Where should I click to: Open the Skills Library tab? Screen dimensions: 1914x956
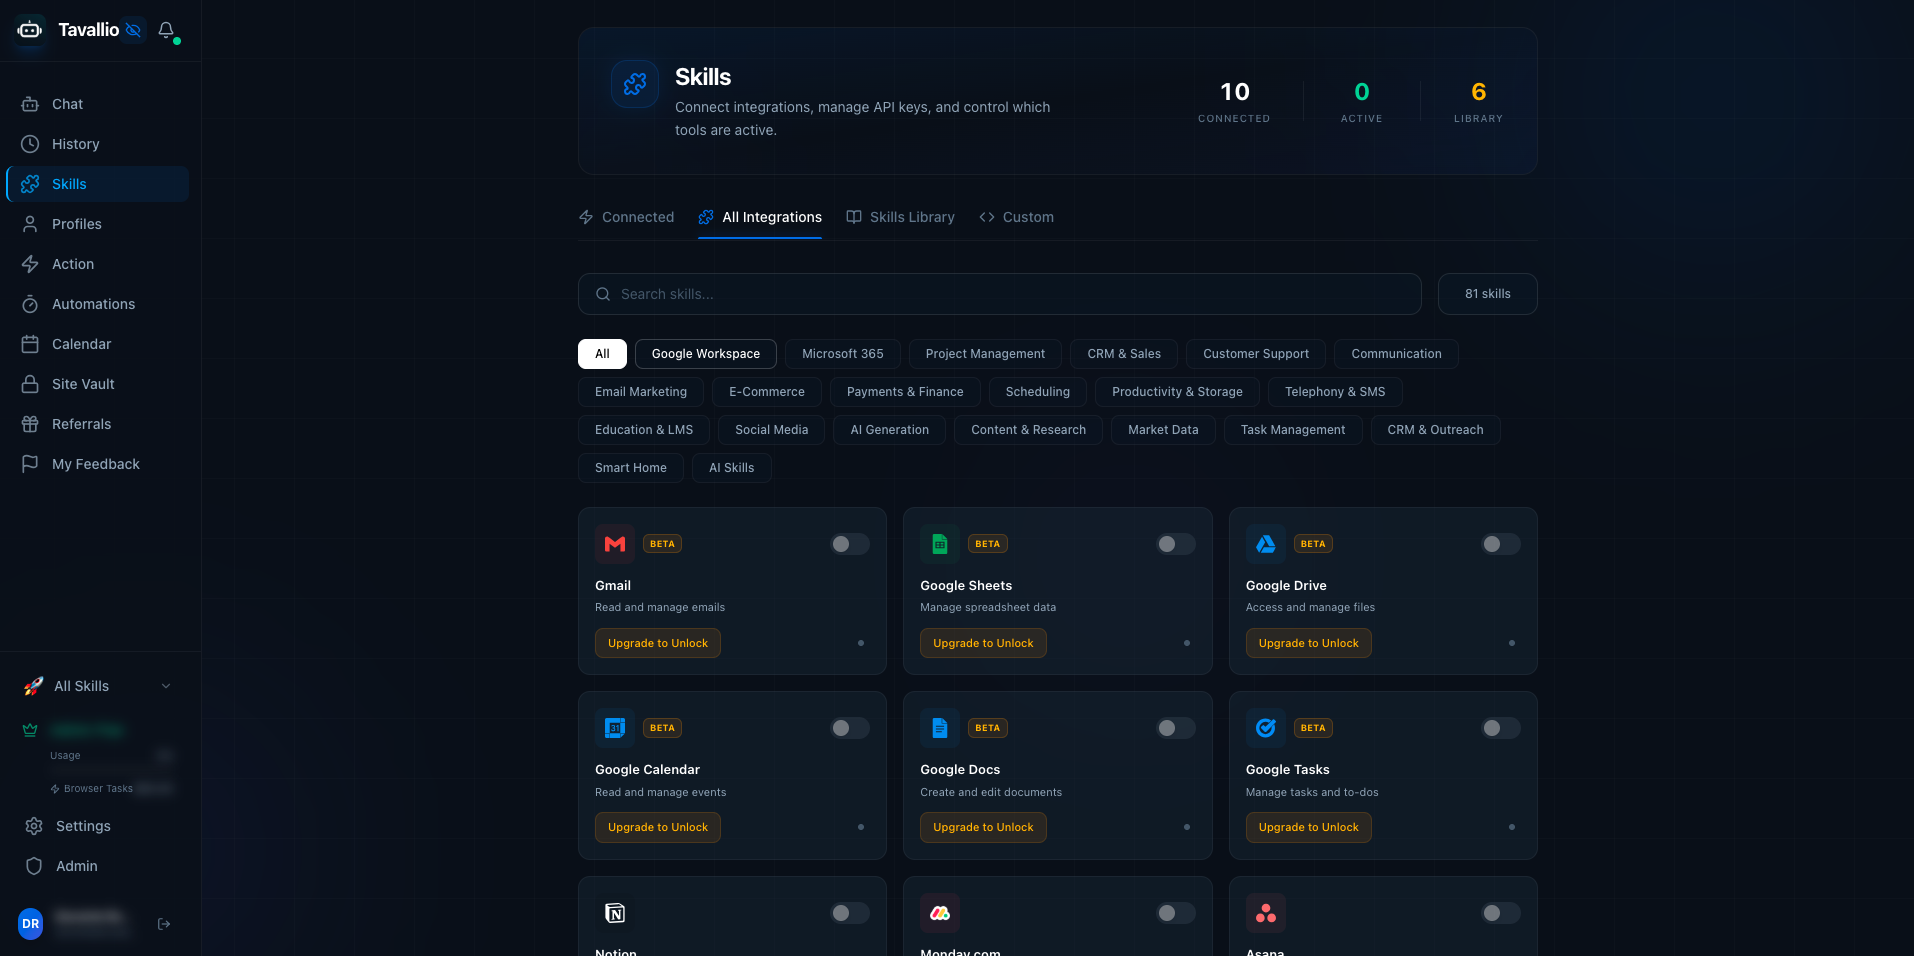[x=900, y=217]
